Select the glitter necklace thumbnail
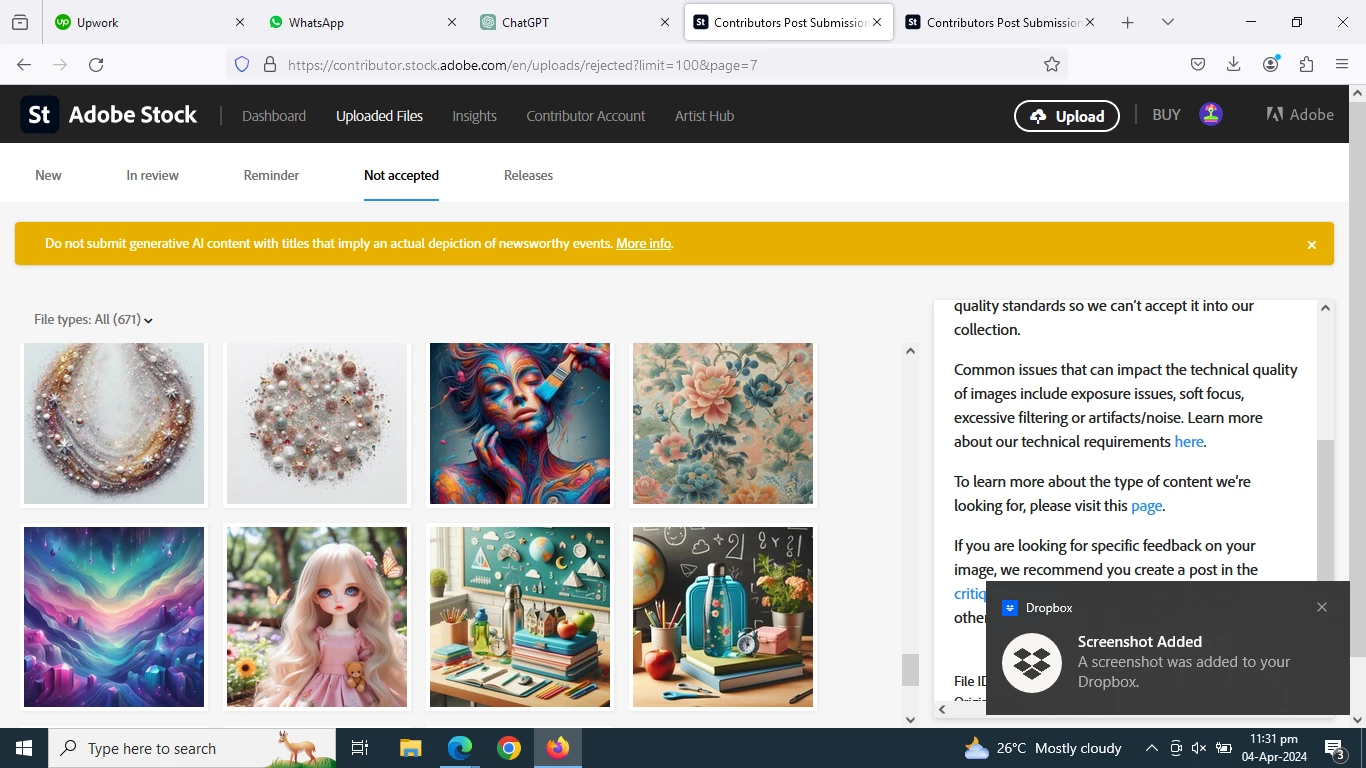The height and width of the screenshot is (768, 1366). pyautogui.click(x=114, y=424)
